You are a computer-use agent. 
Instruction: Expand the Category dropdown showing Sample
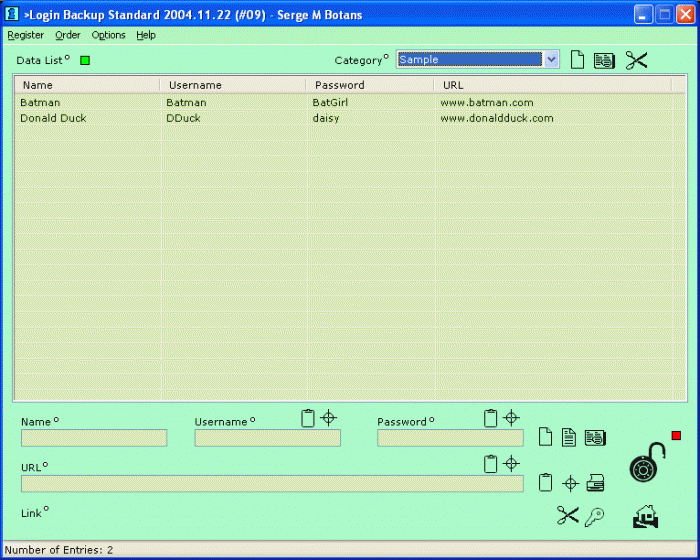pyautogui.click(x=551, y=60)
